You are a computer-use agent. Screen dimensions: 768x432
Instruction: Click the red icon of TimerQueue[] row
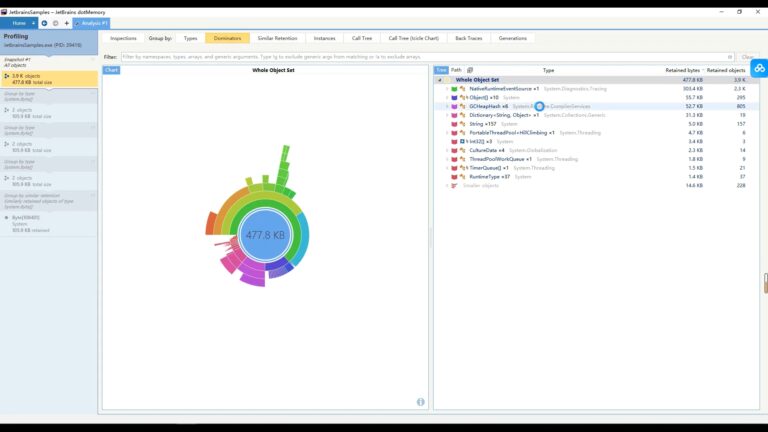coord(454,168)
